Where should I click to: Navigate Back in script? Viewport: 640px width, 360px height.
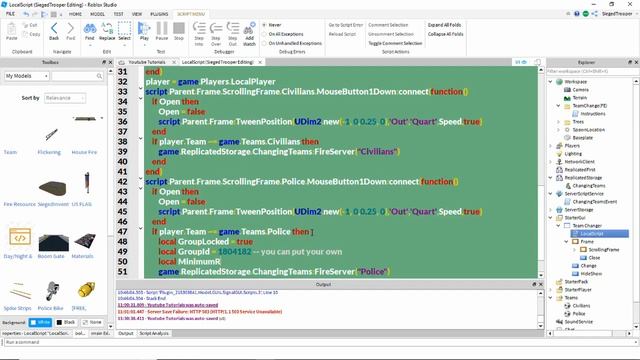[x=54, y=31]
